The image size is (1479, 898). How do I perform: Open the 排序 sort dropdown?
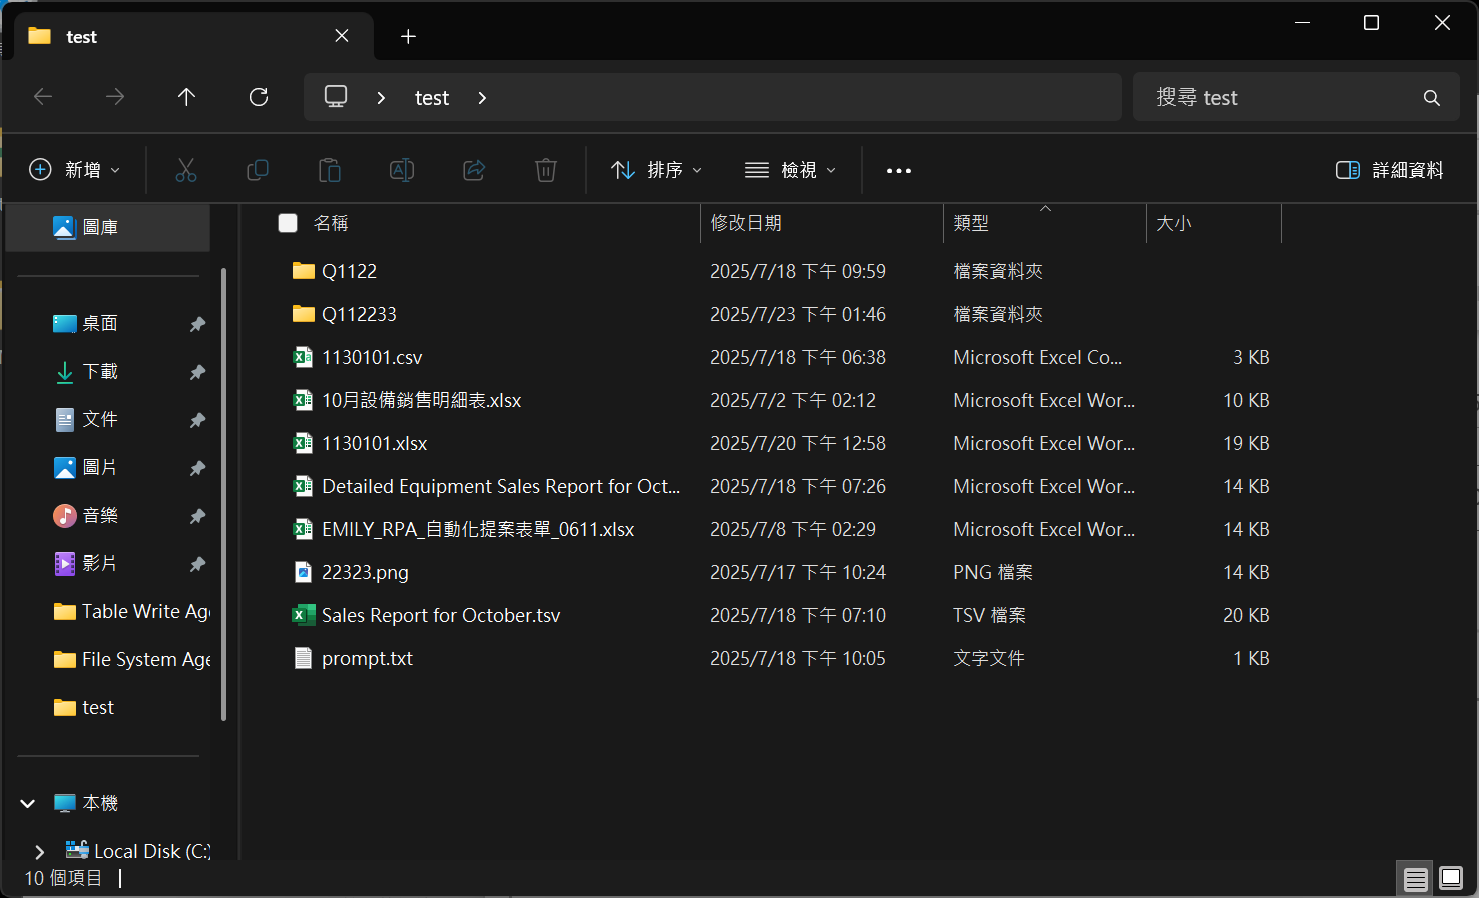point(656,170)
